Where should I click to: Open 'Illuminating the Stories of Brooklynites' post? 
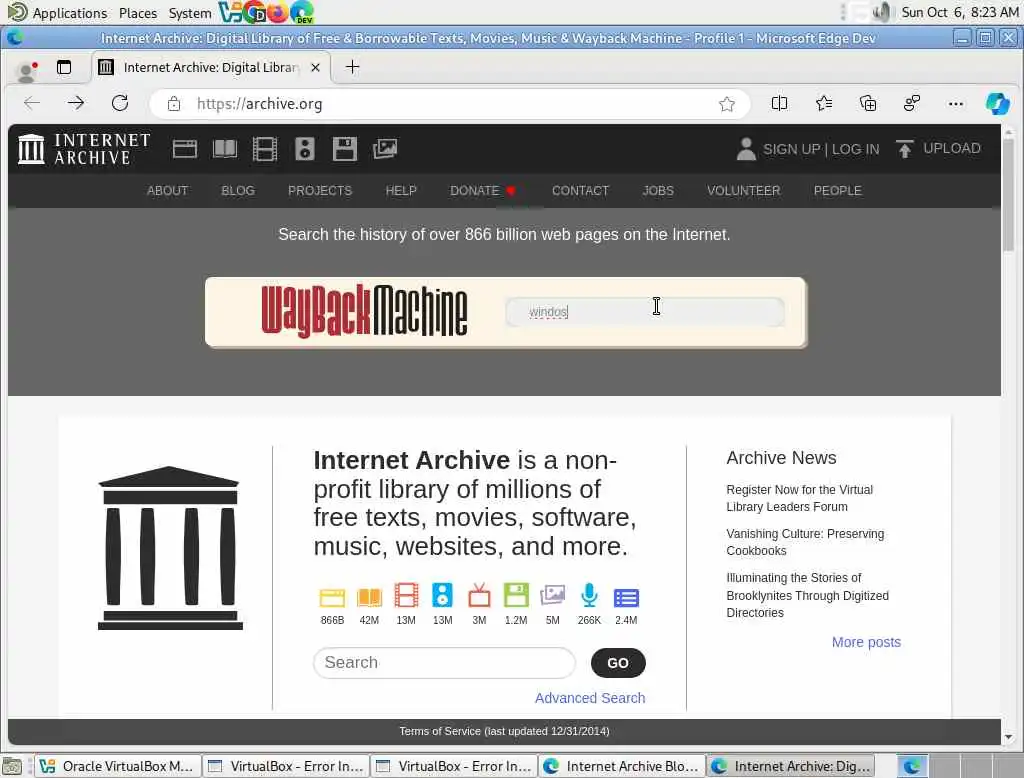click(807, 595)
